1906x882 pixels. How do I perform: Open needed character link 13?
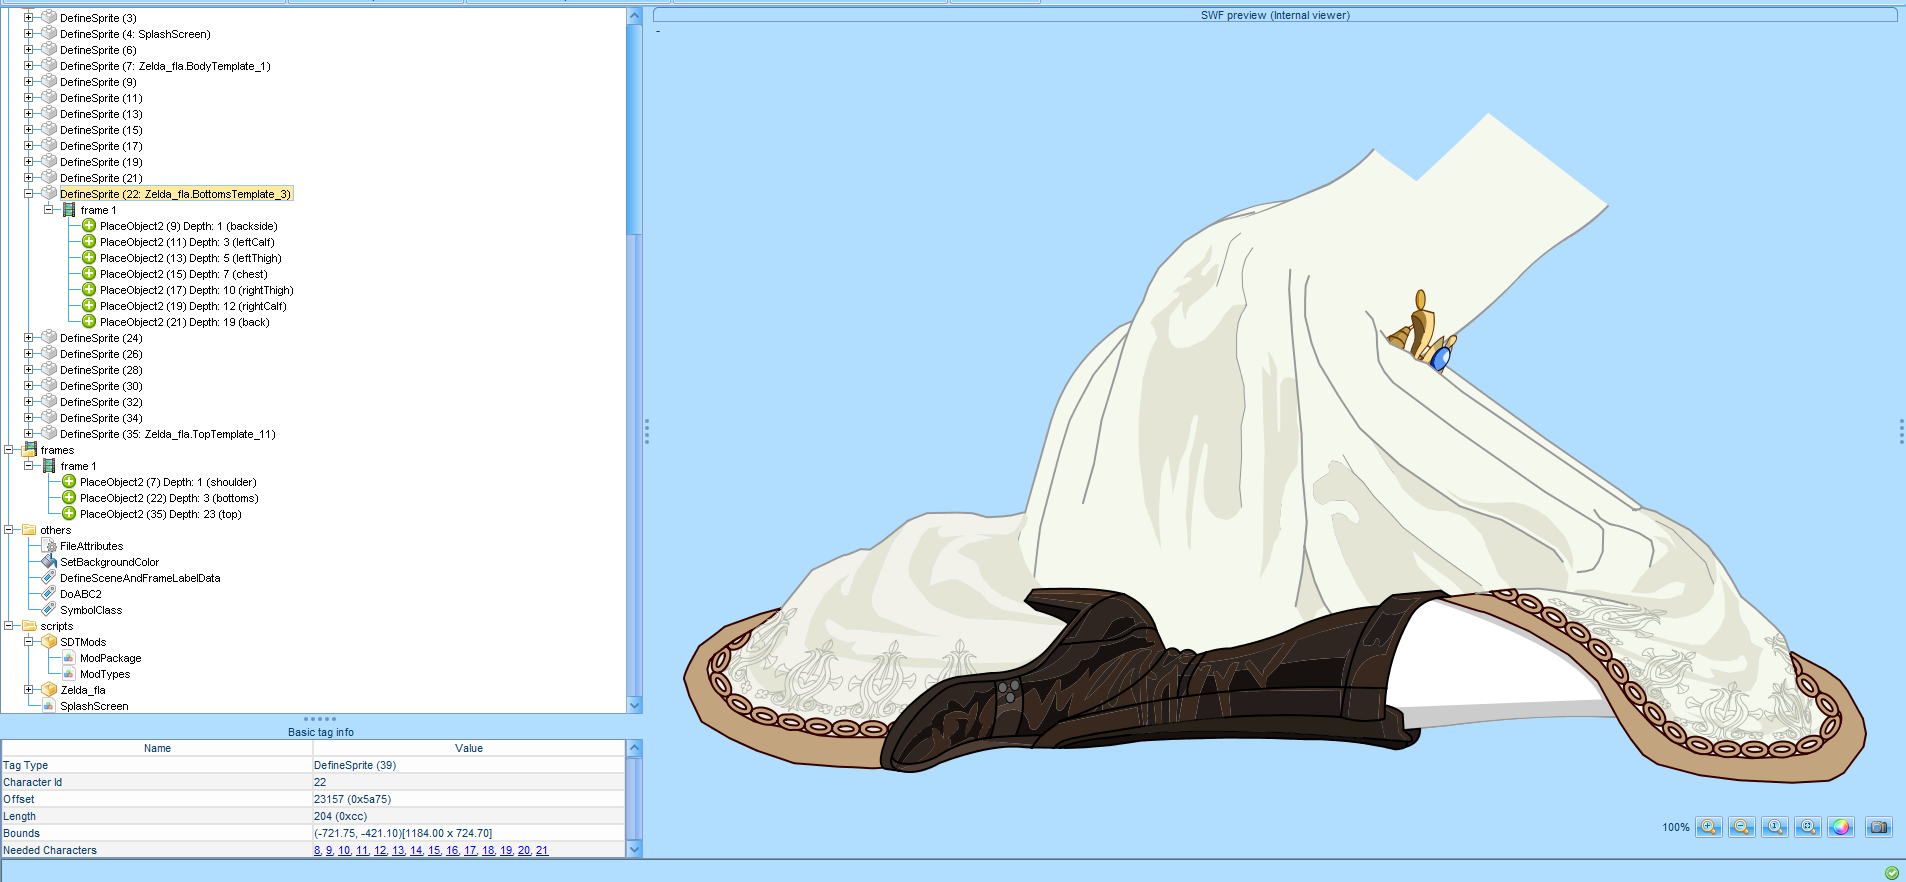click(398, 850)
